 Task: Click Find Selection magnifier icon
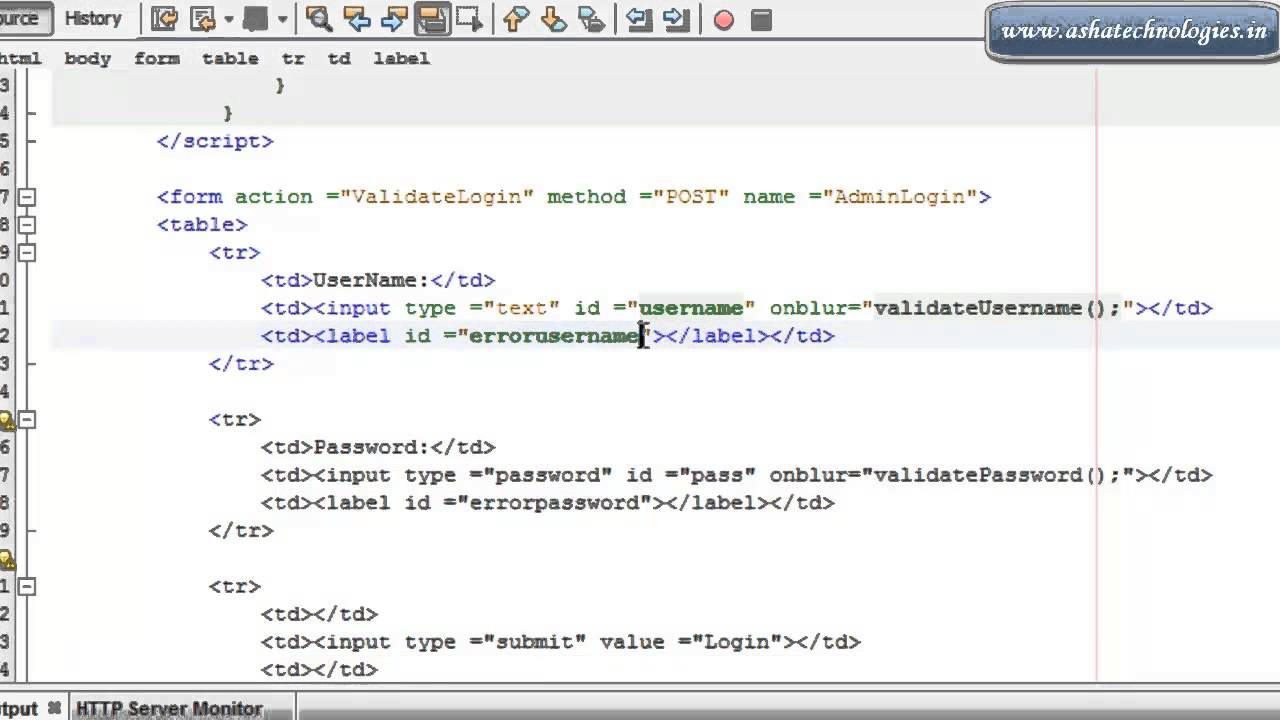tap(319, 19)
